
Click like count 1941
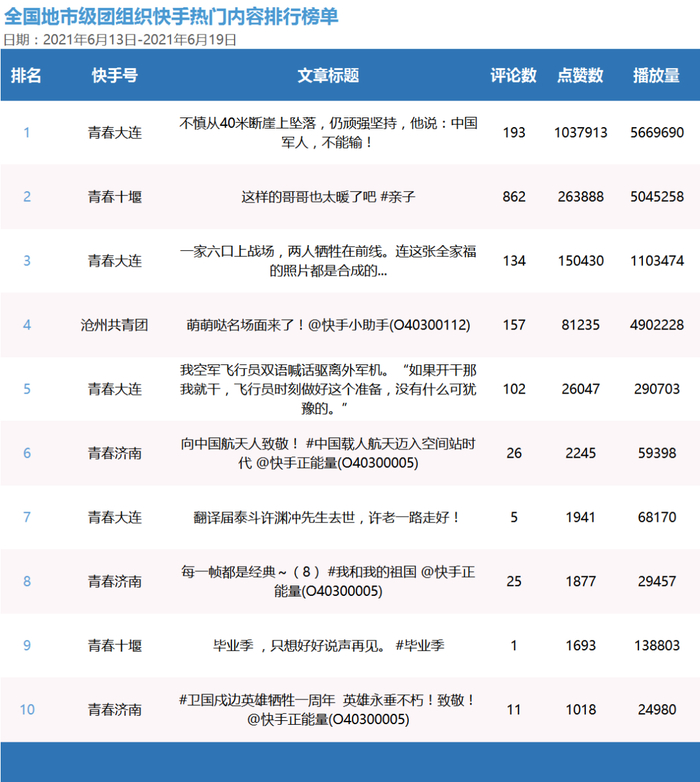(580, 517)
